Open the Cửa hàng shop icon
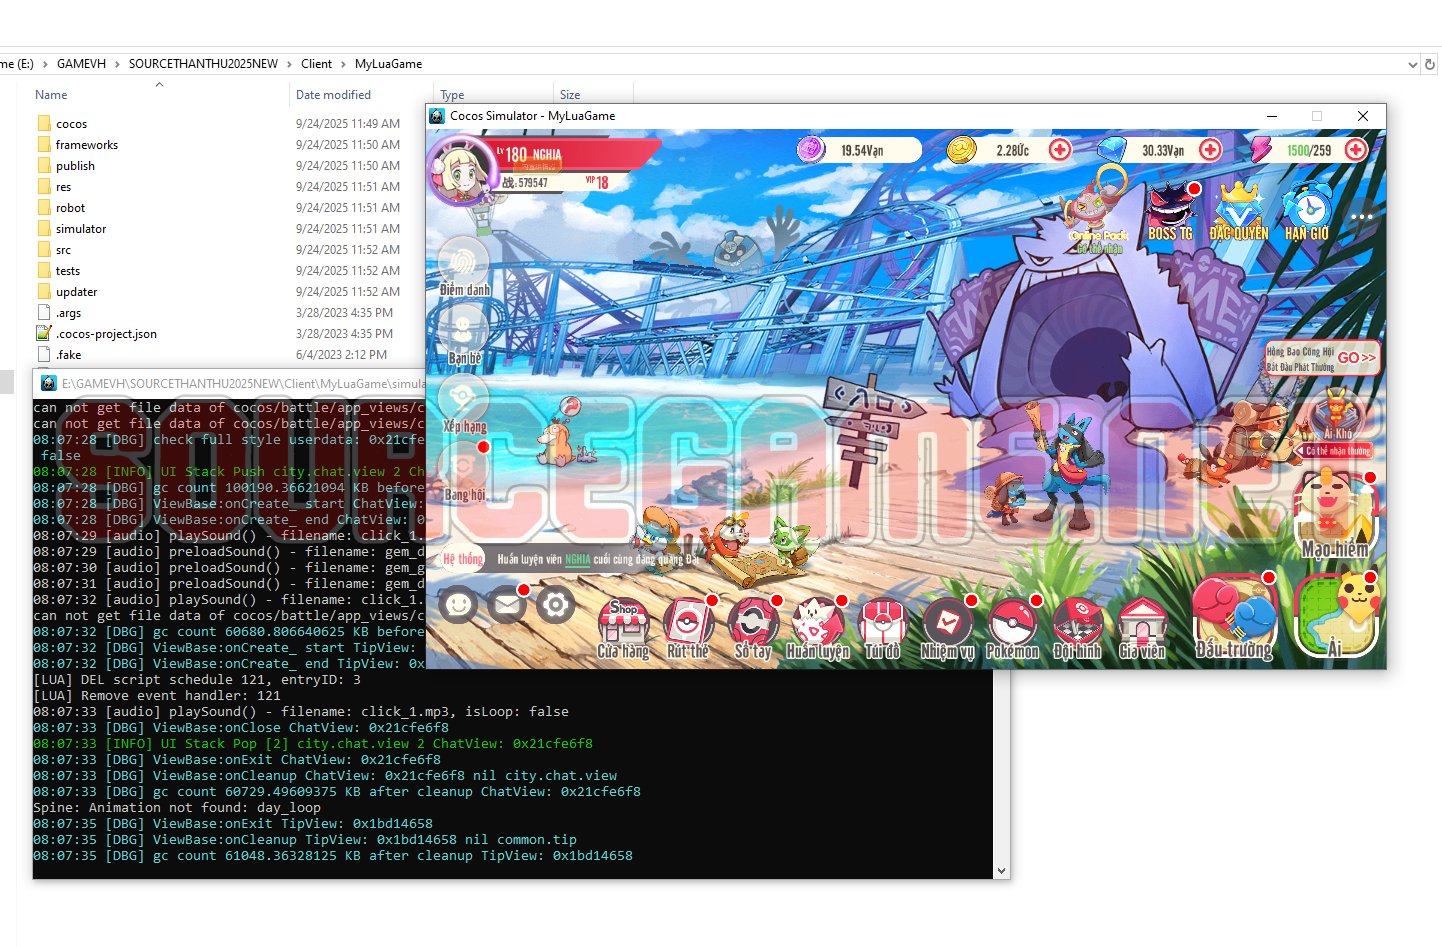This screenshot has height=947, width=1442. pyautogui.click(x=622, y=626)
